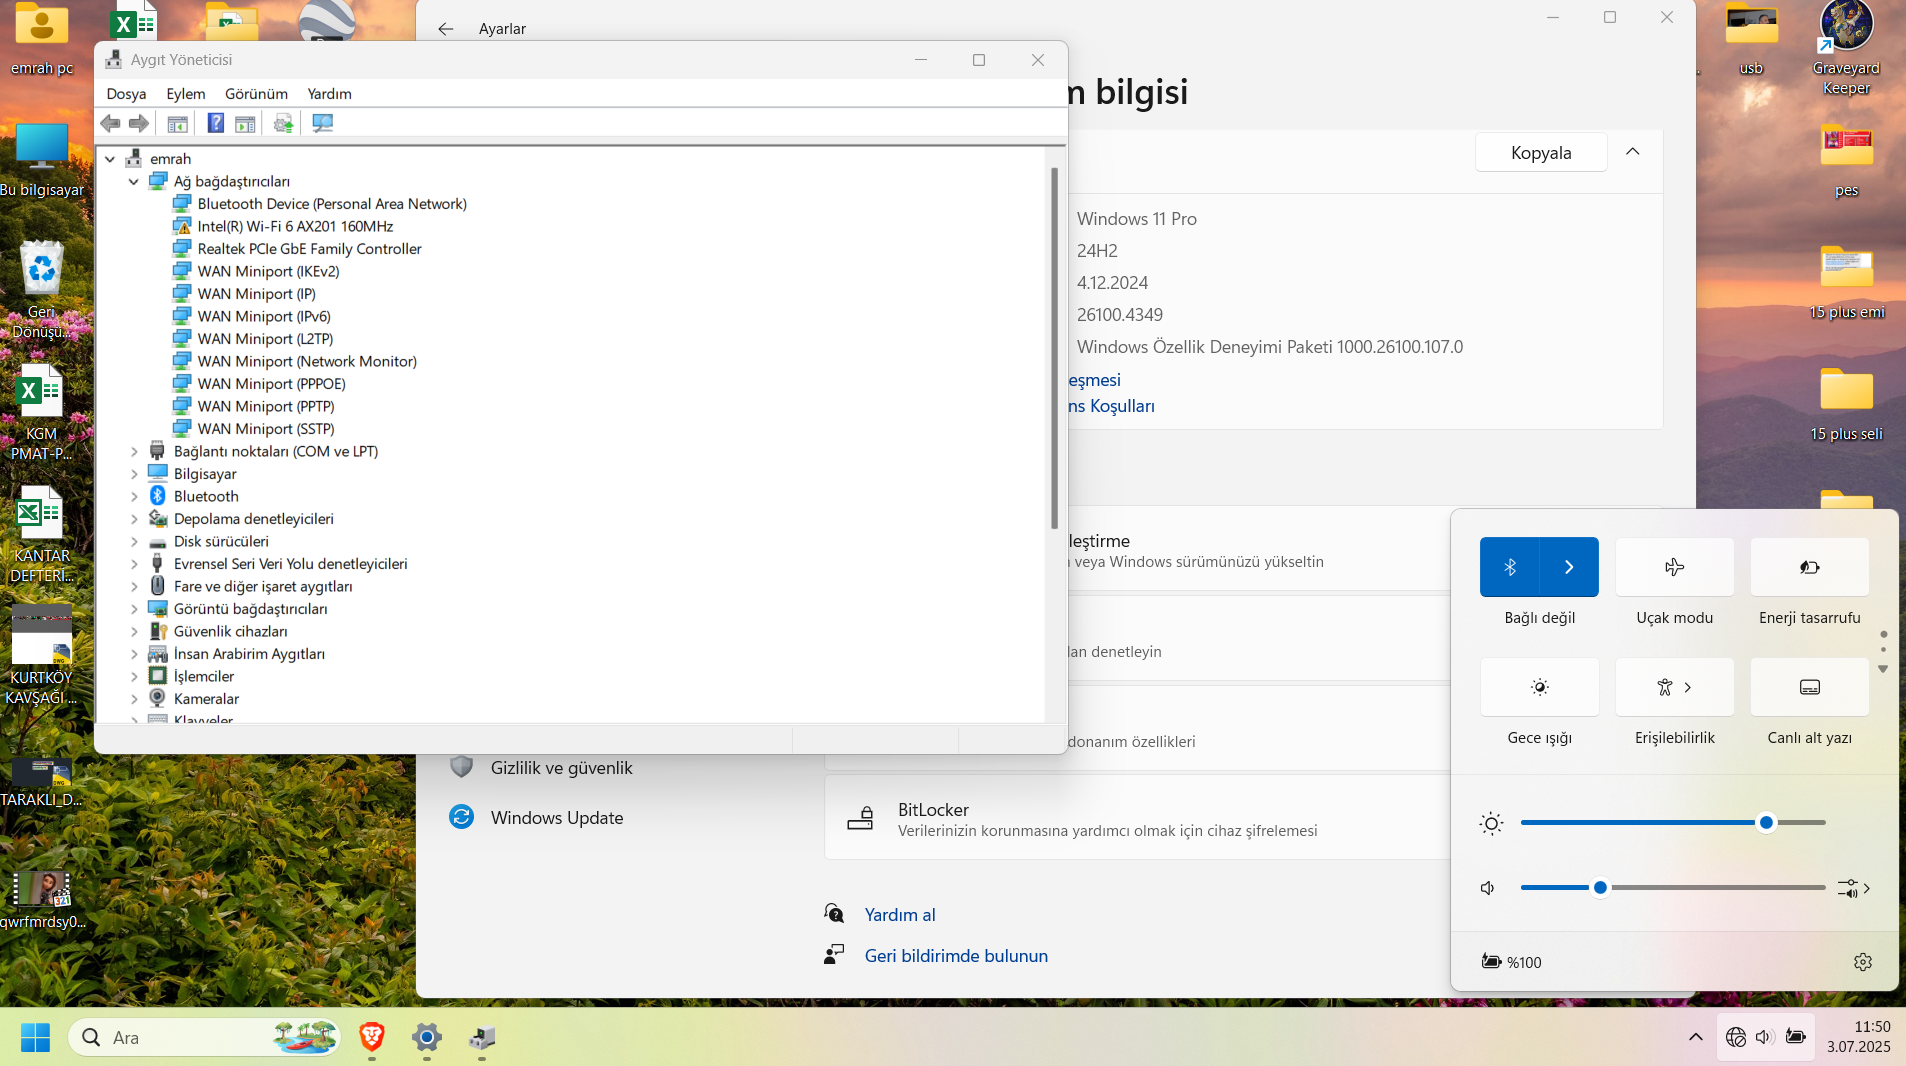Scan for hardware changes via monitor icon
Image resolution: width=1906 pixels, height=1066 pixels.
tap(322, 123)
